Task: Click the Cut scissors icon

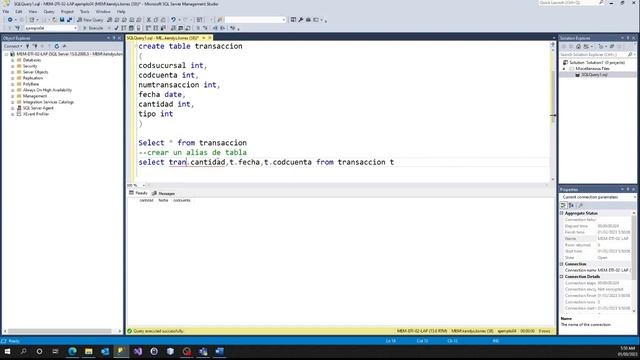Action: tap(149, 20)
